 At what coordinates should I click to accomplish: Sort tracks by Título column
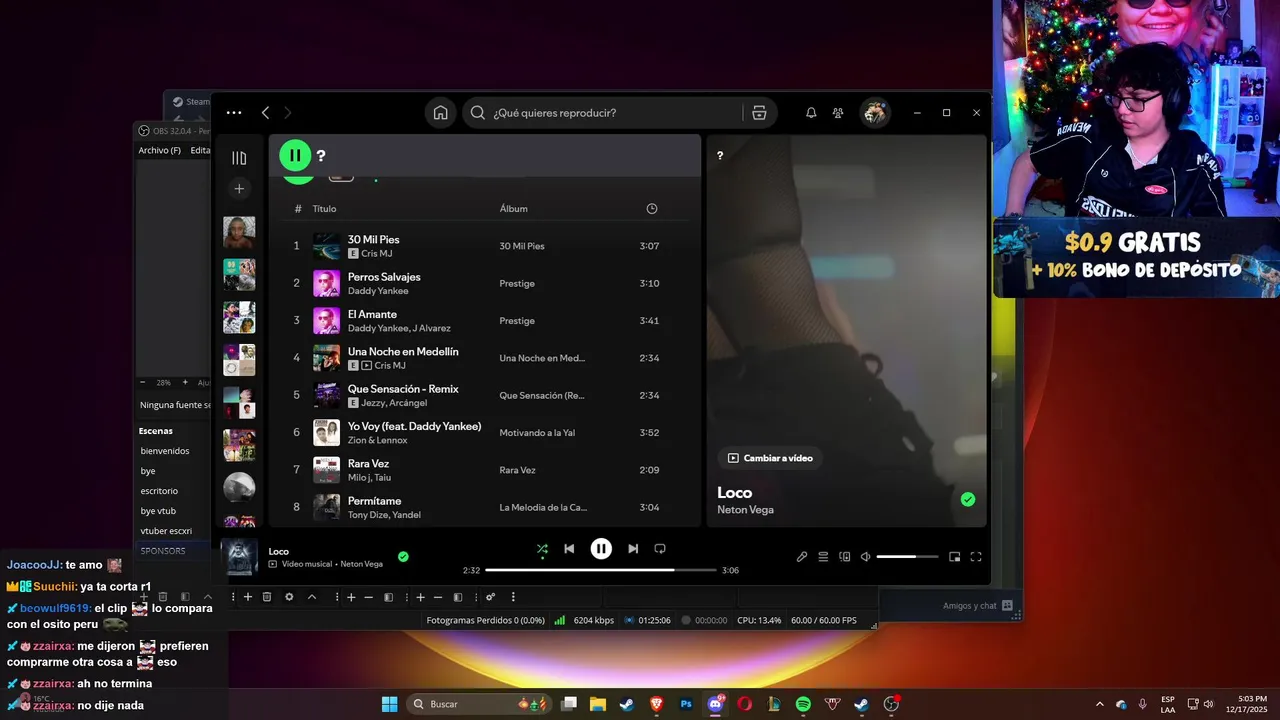coord(324,209)
